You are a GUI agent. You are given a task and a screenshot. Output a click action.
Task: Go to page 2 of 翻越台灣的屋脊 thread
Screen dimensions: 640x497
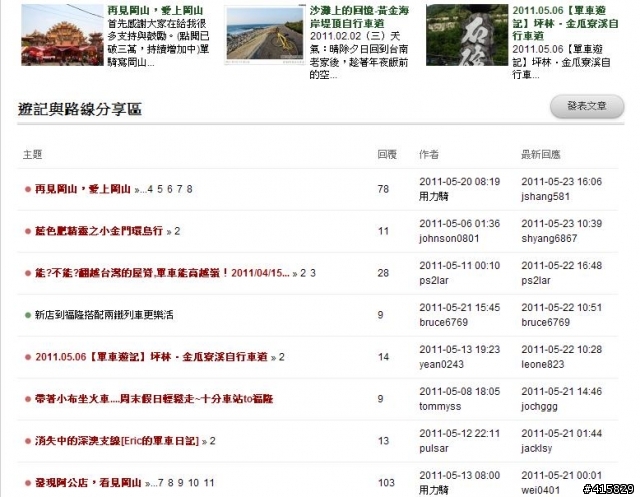click(x=303, y=273)
